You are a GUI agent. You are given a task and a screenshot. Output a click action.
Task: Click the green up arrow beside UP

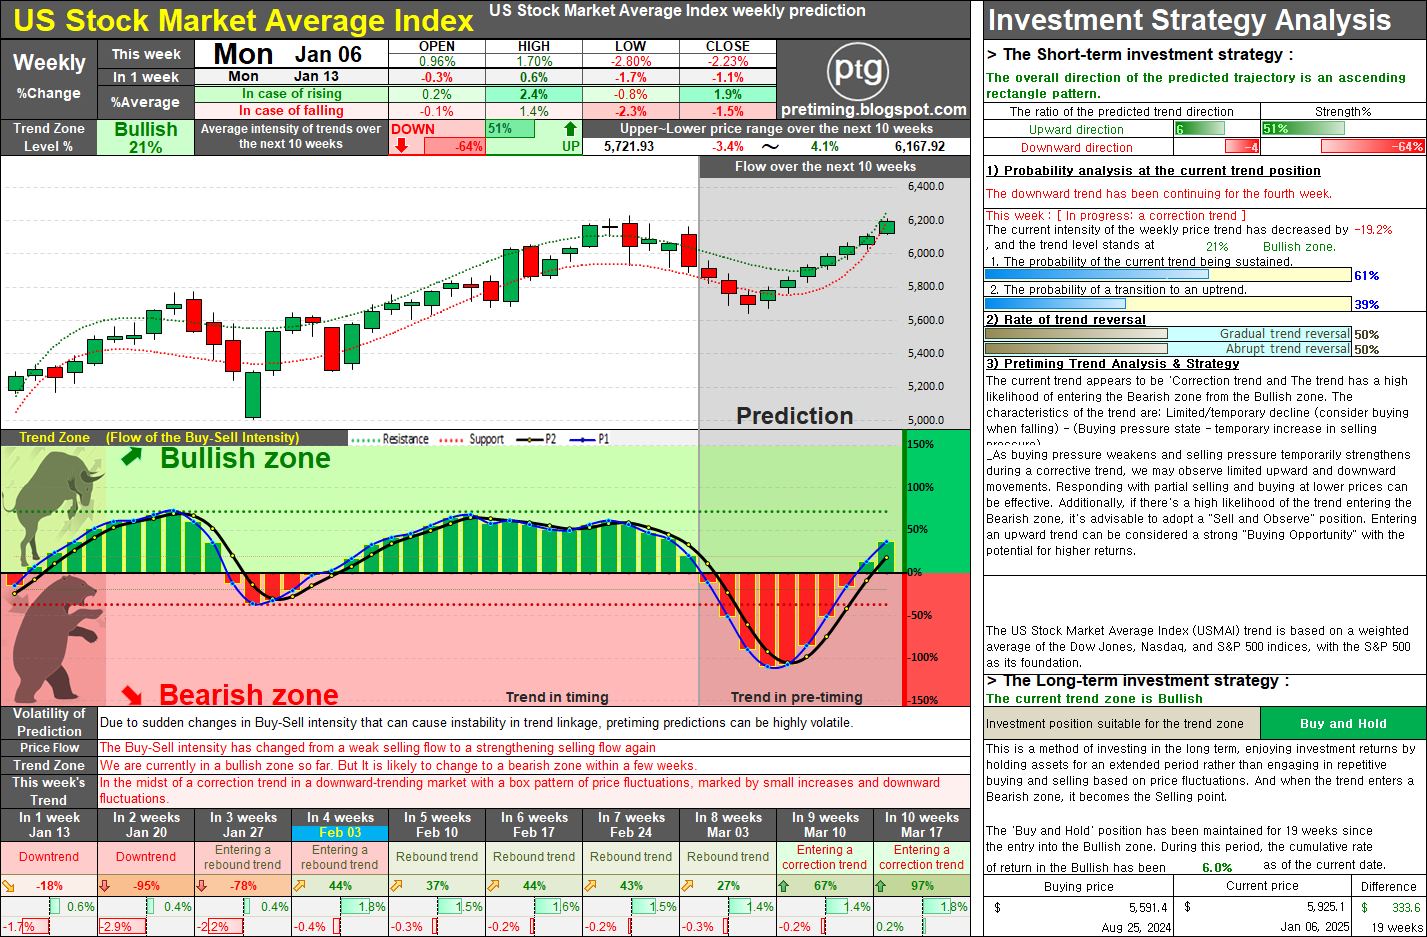tap(570, 128)
